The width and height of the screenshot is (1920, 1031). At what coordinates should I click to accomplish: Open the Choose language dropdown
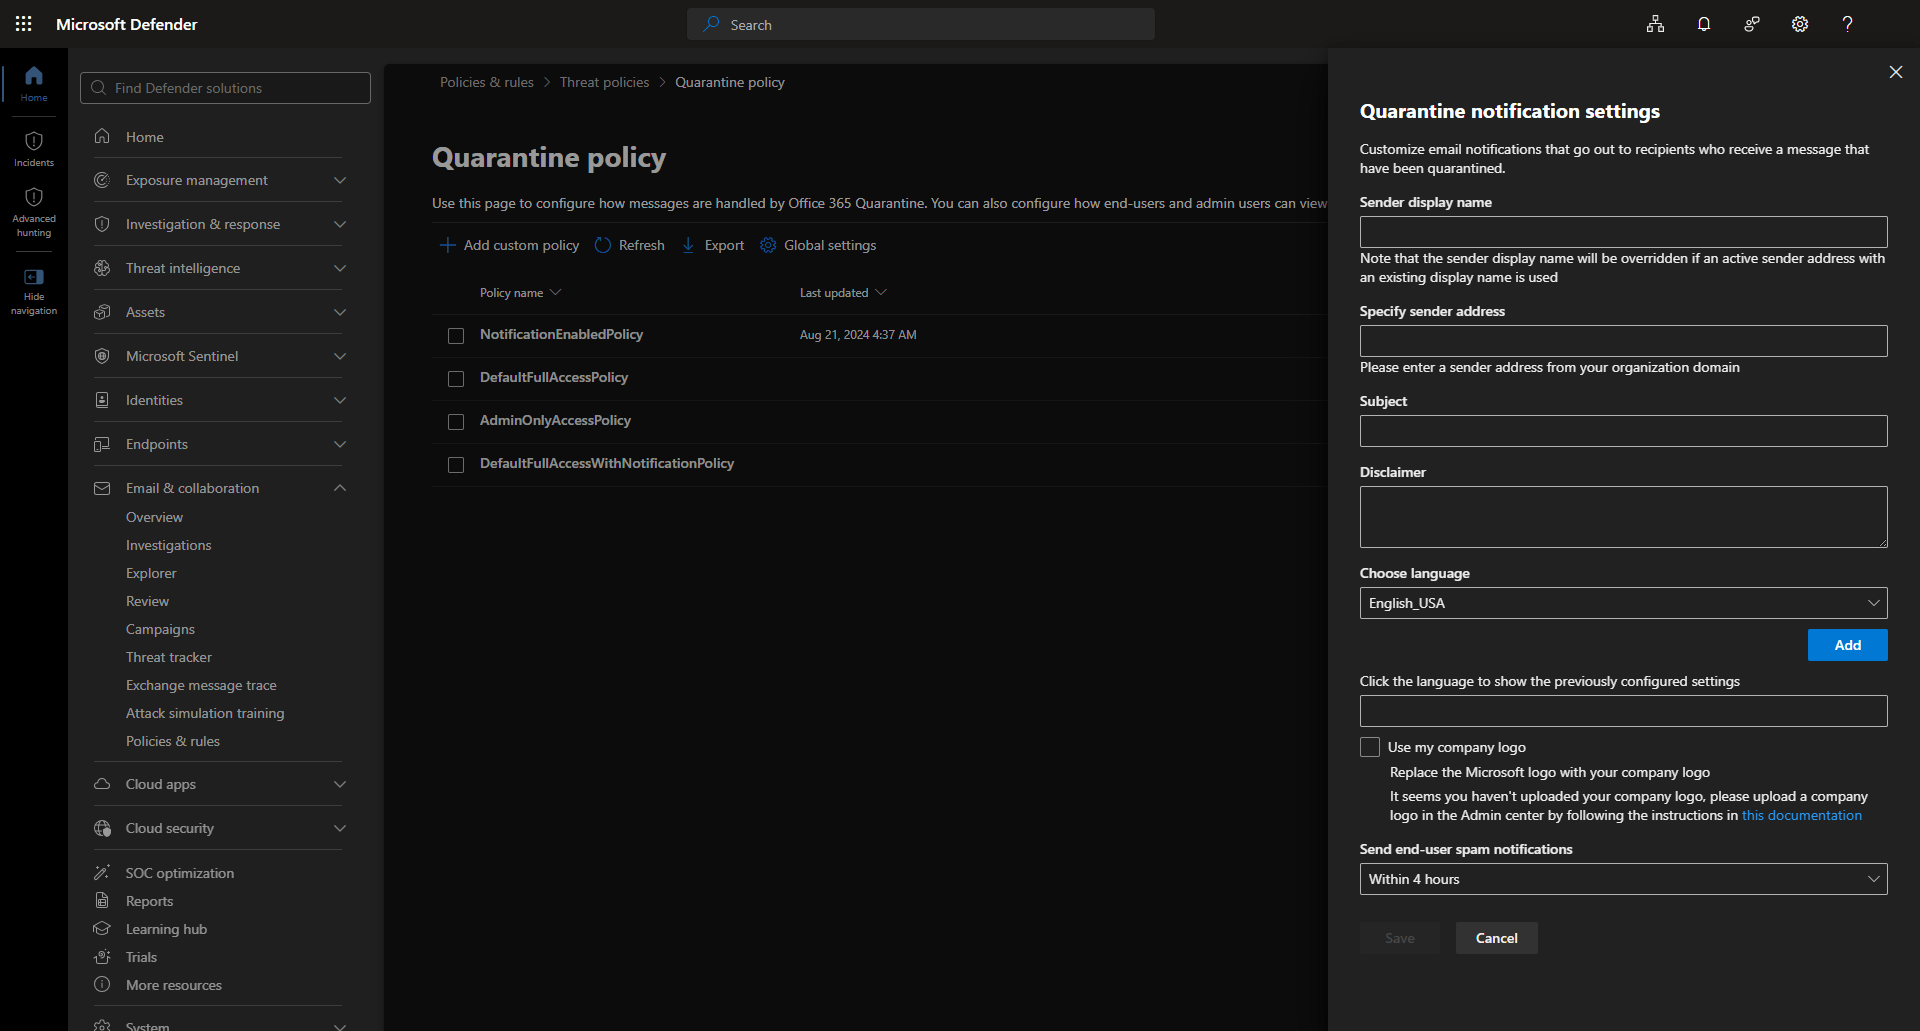click(x=1624, y=603)
